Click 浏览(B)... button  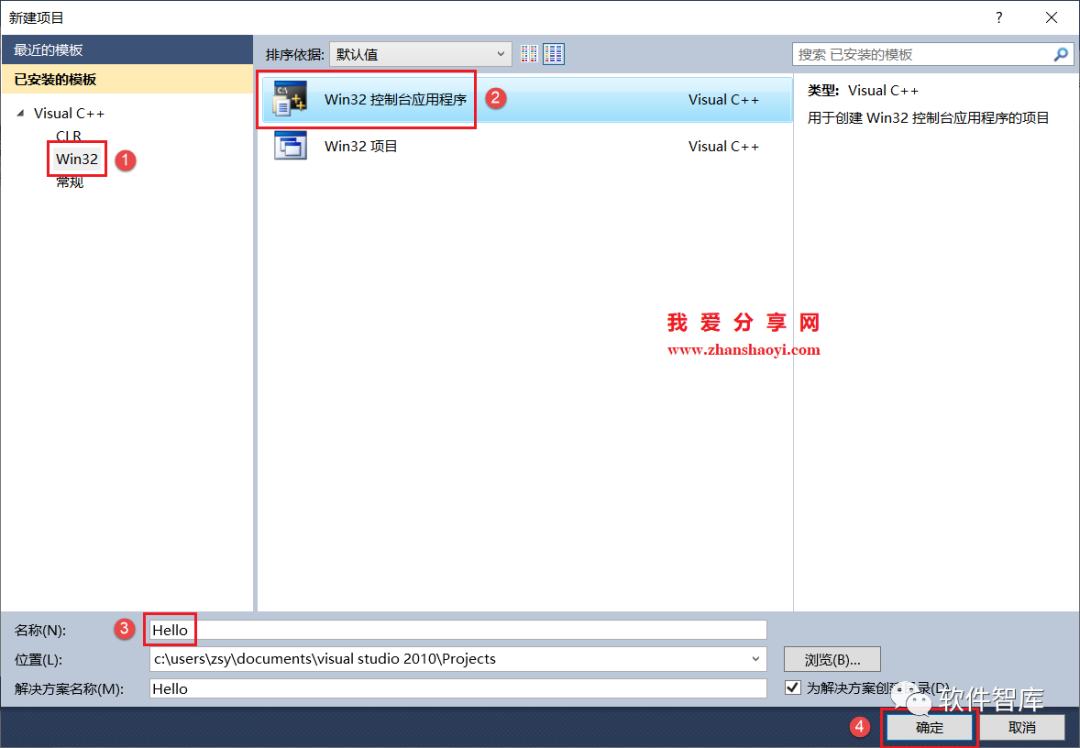[832, 660]
